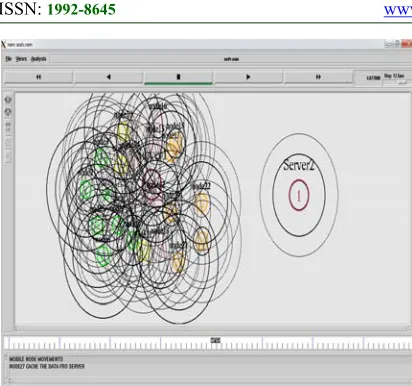The height and width of the screenshot is (386, 412).
Task: Click the play forward button
Action: click(248, 77)
